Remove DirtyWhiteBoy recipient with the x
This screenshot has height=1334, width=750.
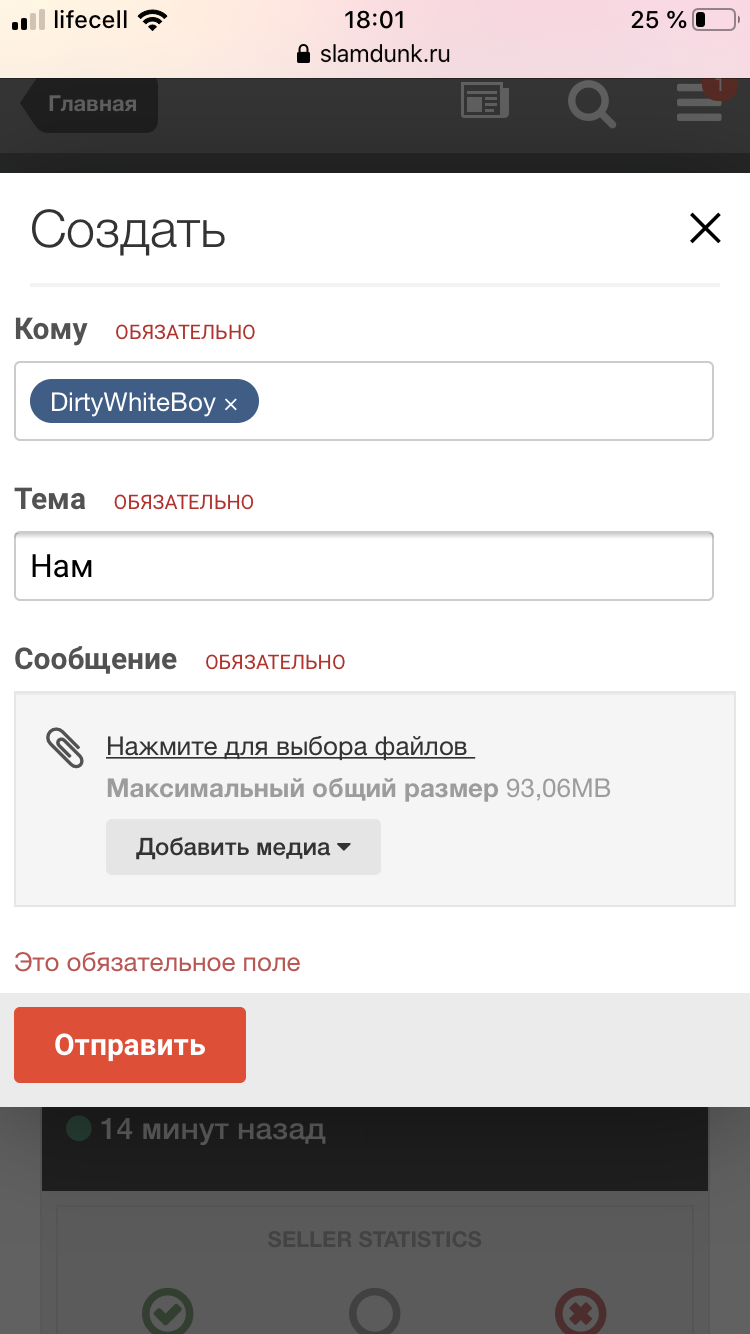click(x=231, y=404)
